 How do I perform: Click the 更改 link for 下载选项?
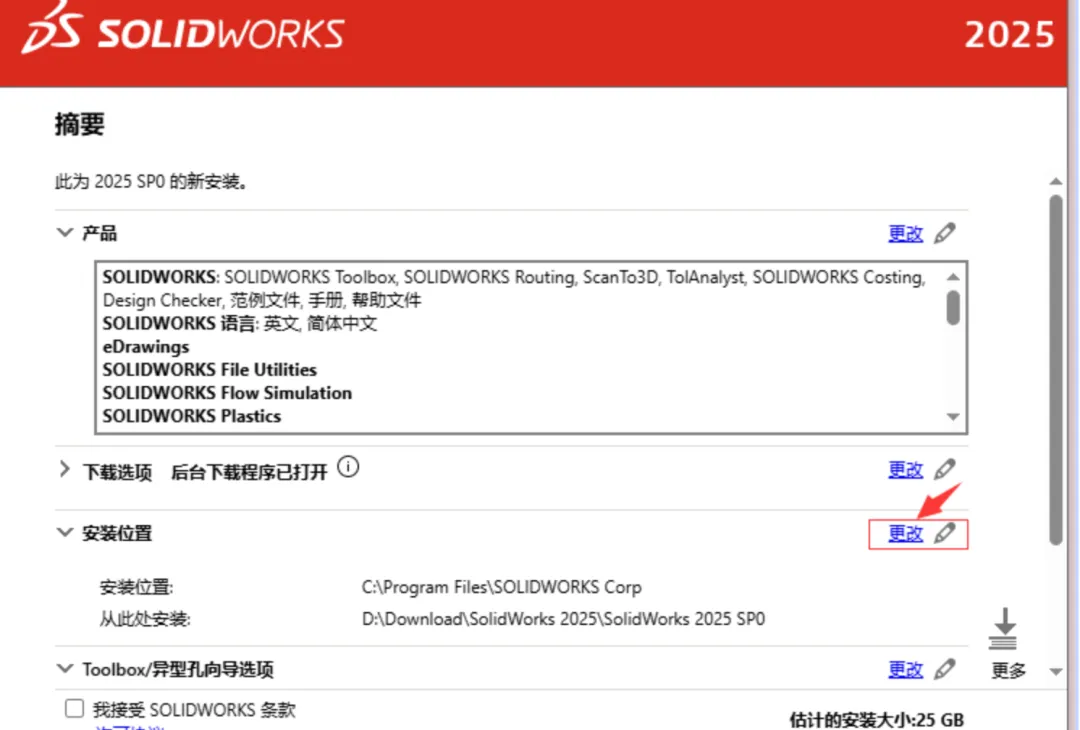[x=905, y=470]
